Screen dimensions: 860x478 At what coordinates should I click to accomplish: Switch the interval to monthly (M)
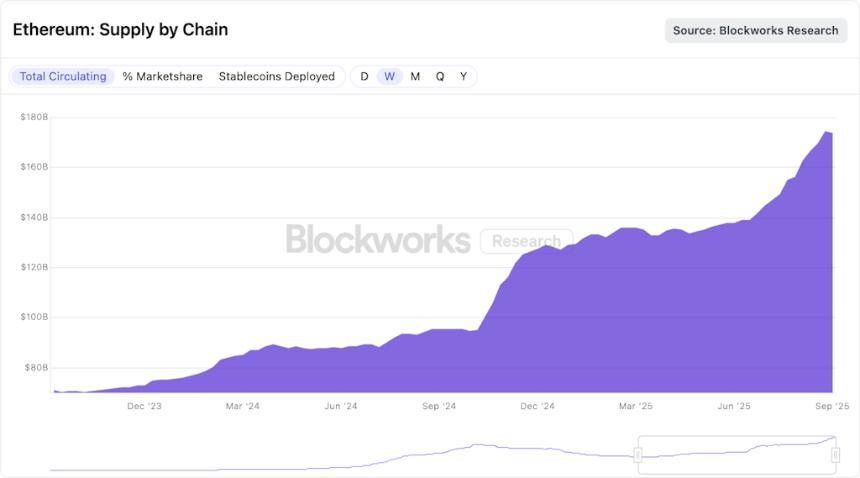(415, 77)
